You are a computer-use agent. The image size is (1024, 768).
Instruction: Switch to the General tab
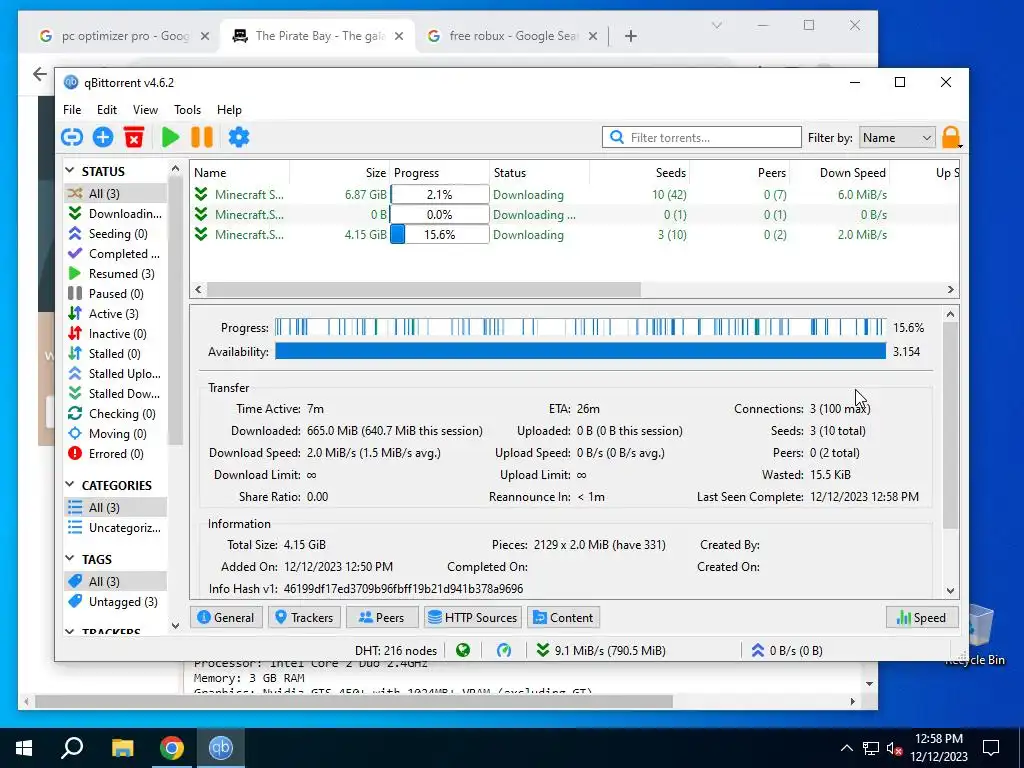[226, 618]
